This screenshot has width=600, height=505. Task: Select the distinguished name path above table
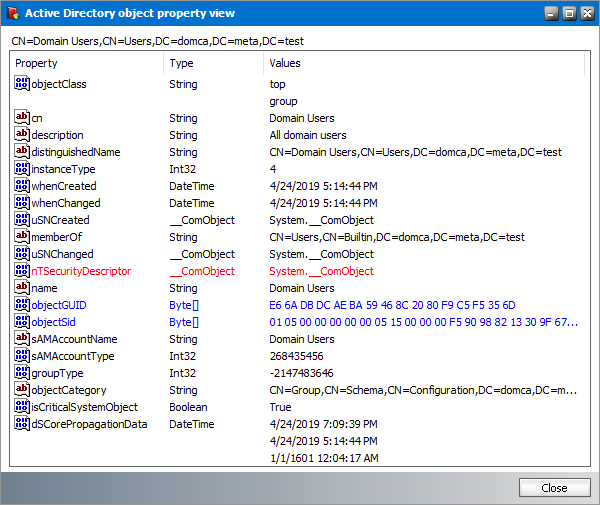pyautogui.click(x=157, y=41)
